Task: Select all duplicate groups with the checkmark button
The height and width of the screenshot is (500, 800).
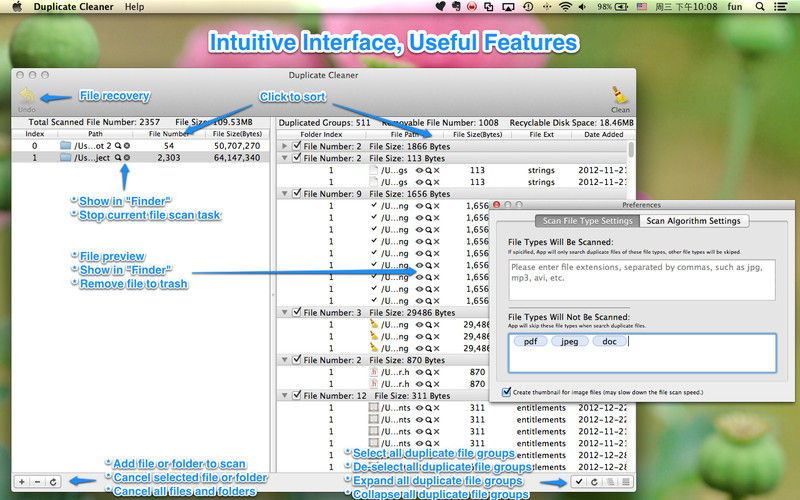Action: tap(579, 482)
